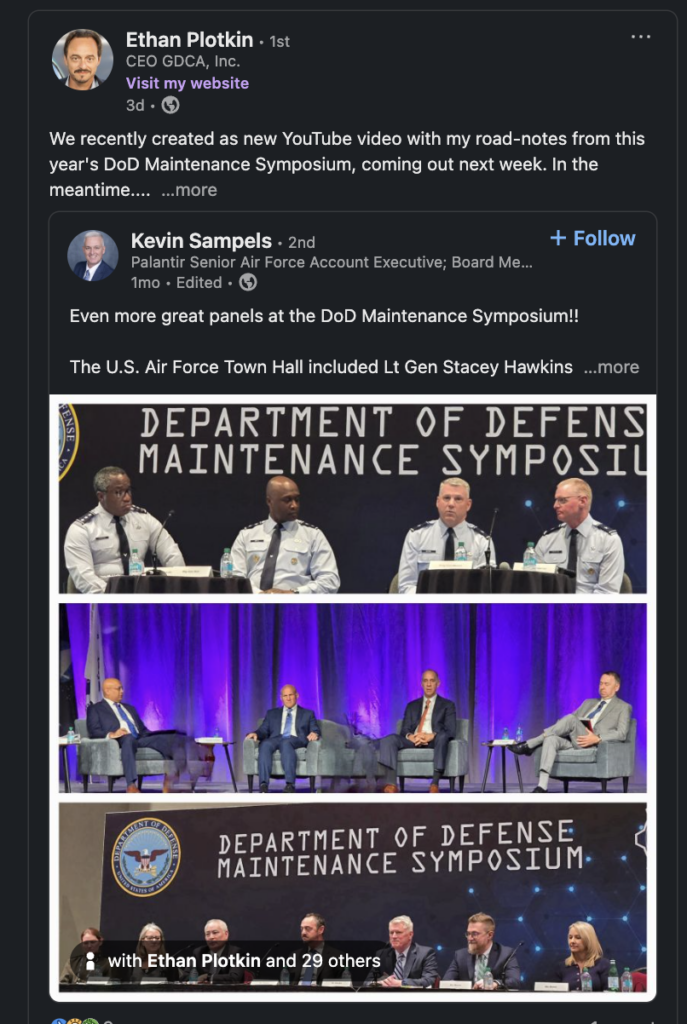687x1024 pixels.
Task: Open the bottom symposium panel photo
Action: click(353, 897)
